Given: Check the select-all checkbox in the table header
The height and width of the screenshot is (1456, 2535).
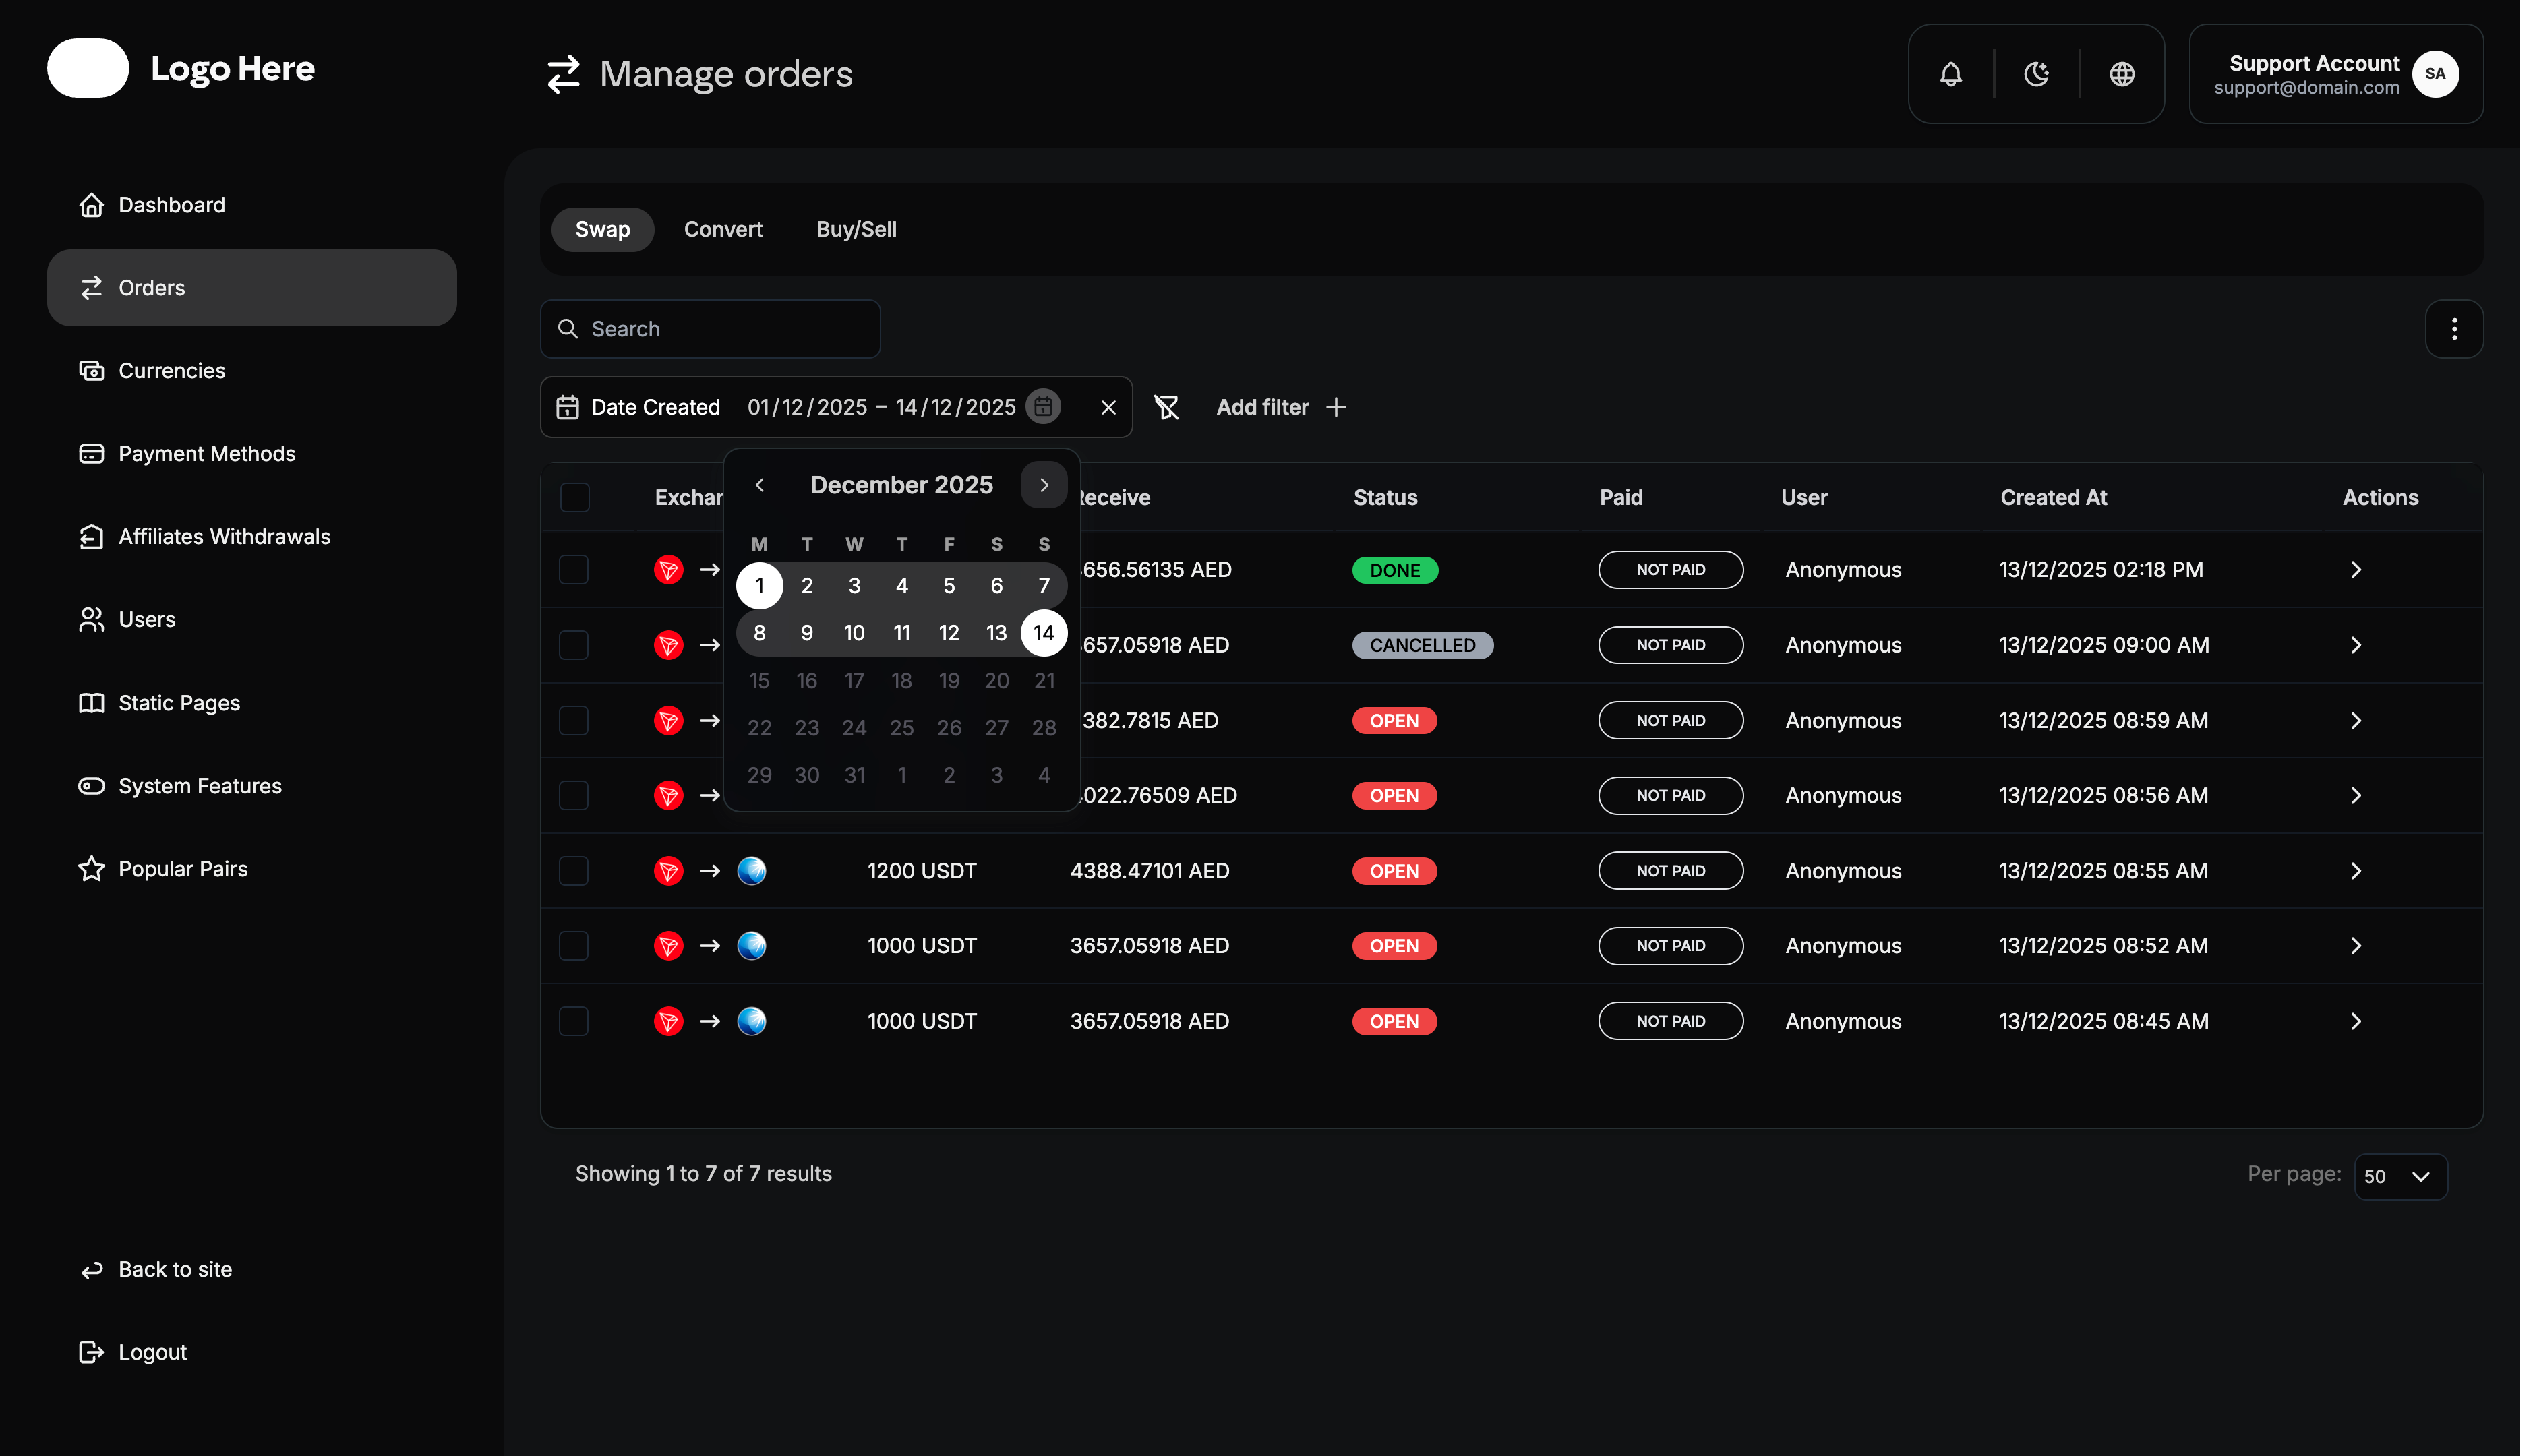Looking at the screenshot, I should (x=574, y=497).
